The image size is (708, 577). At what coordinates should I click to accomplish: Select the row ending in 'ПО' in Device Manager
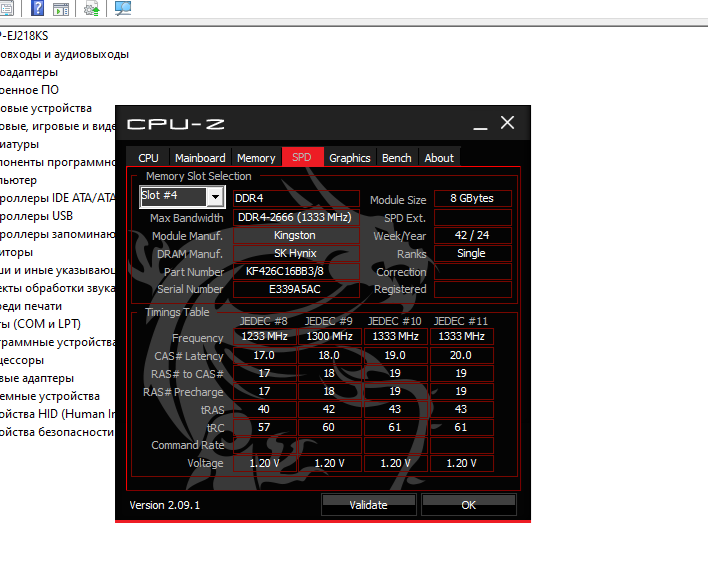(x=29, y=90)
